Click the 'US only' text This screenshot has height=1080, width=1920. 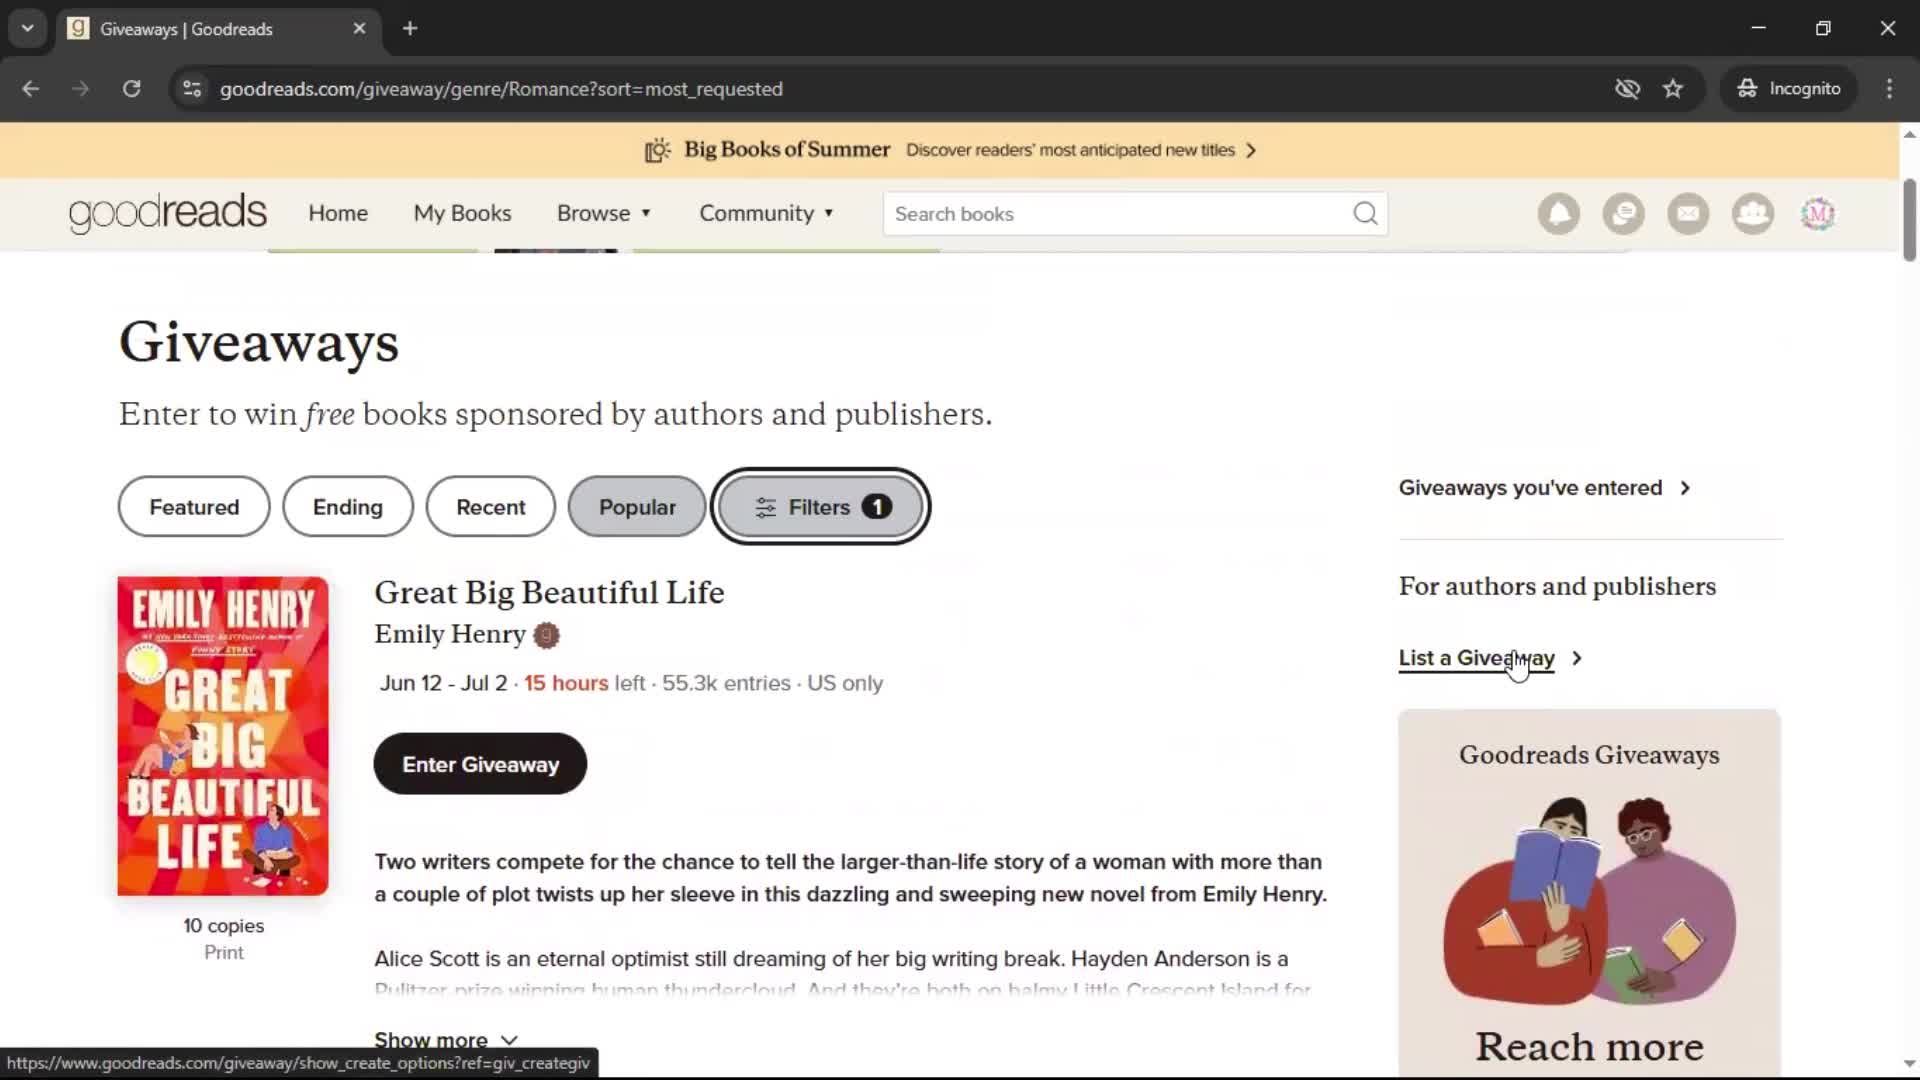(845, 683)
